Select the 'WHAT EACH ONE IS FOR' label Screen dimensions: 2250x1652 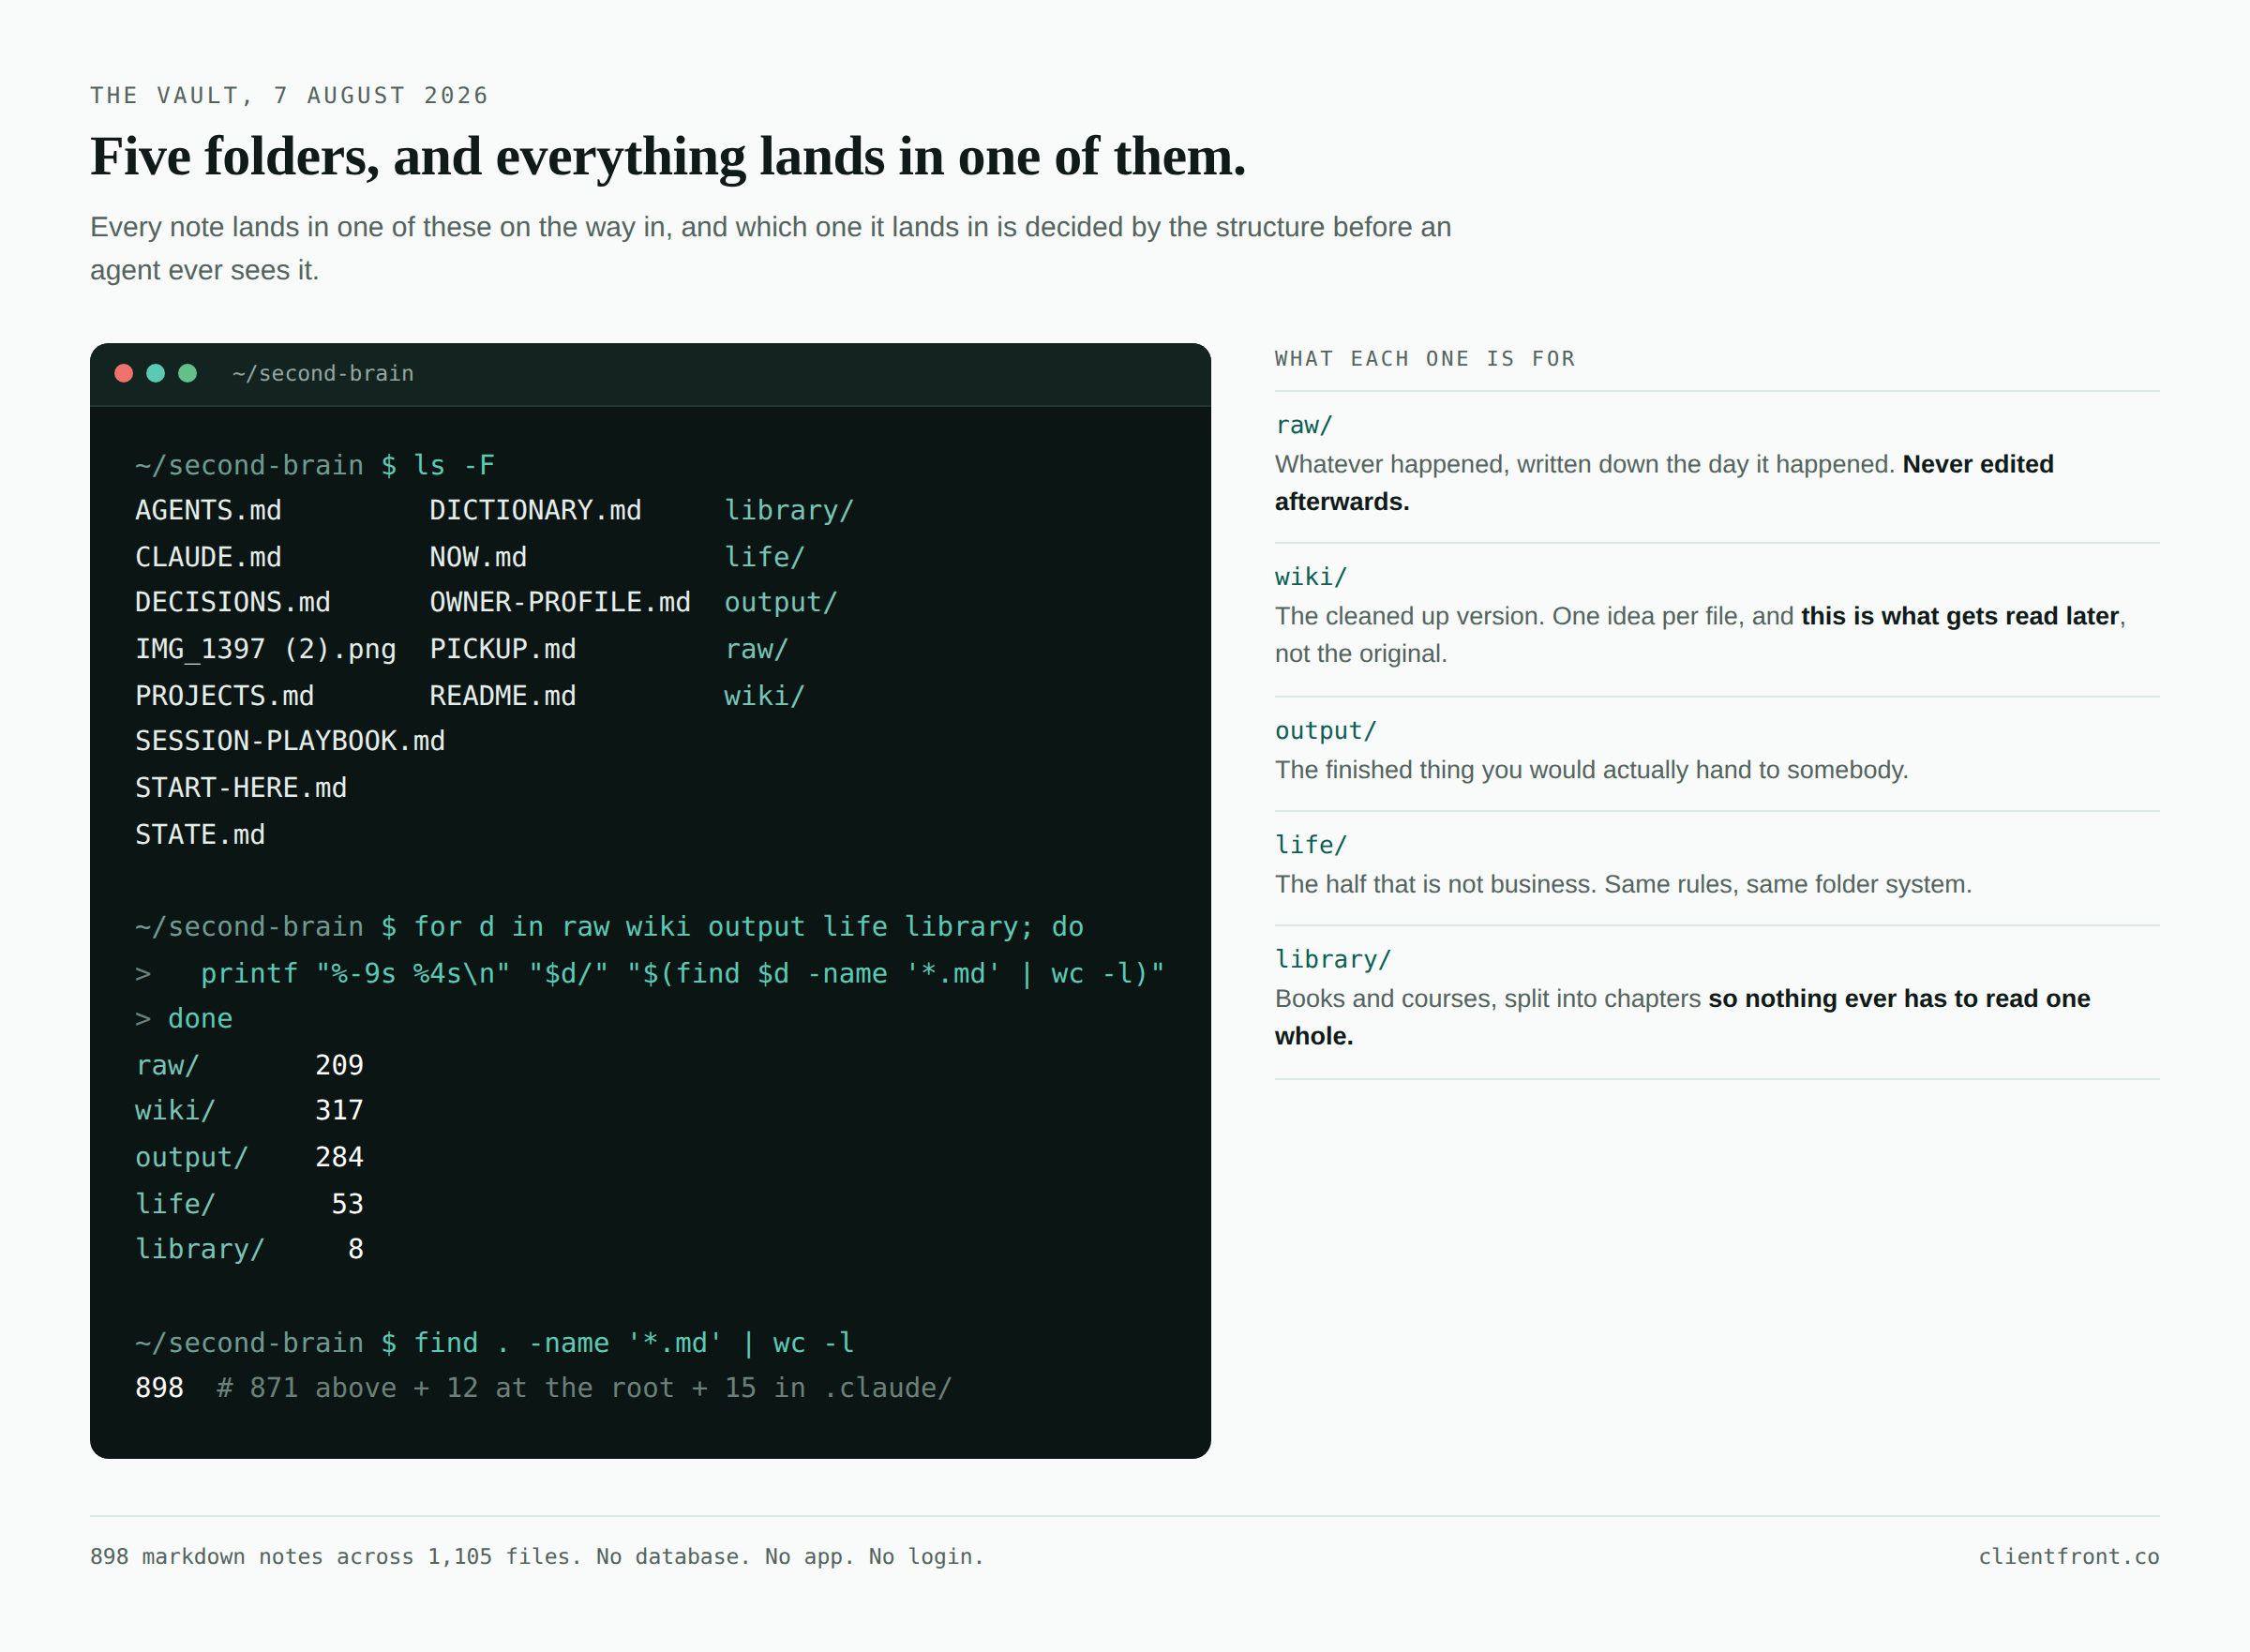click(1425, 359)
